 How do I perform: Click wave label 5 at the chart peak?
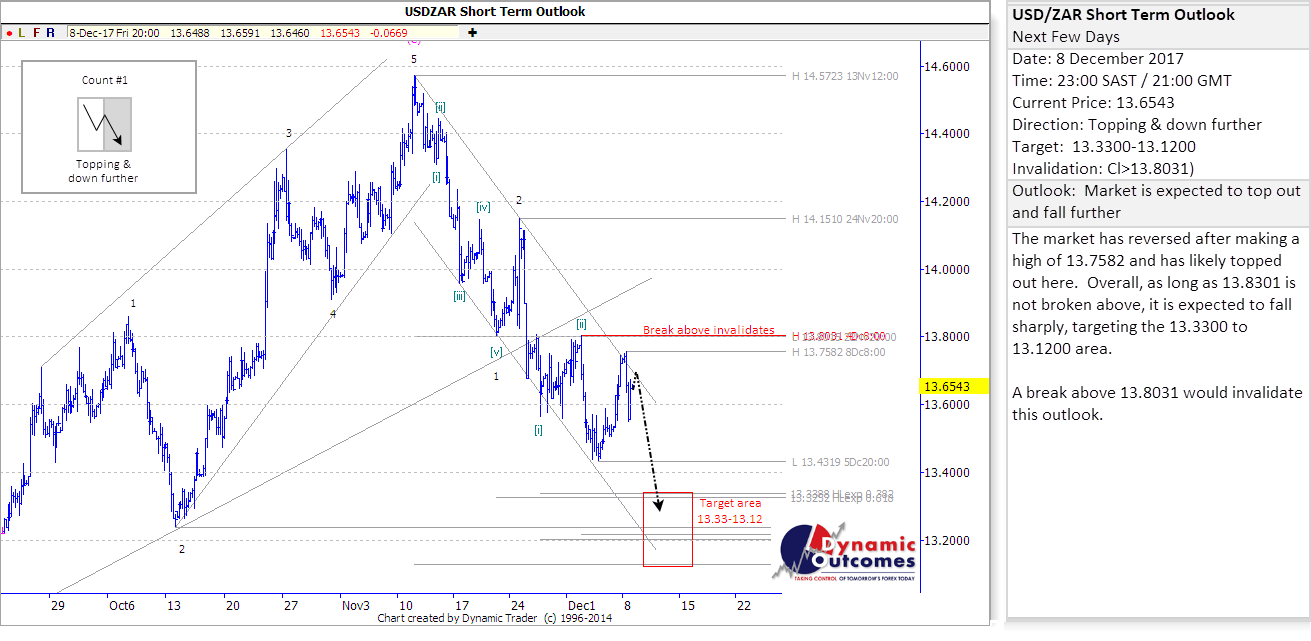[414, 60]
